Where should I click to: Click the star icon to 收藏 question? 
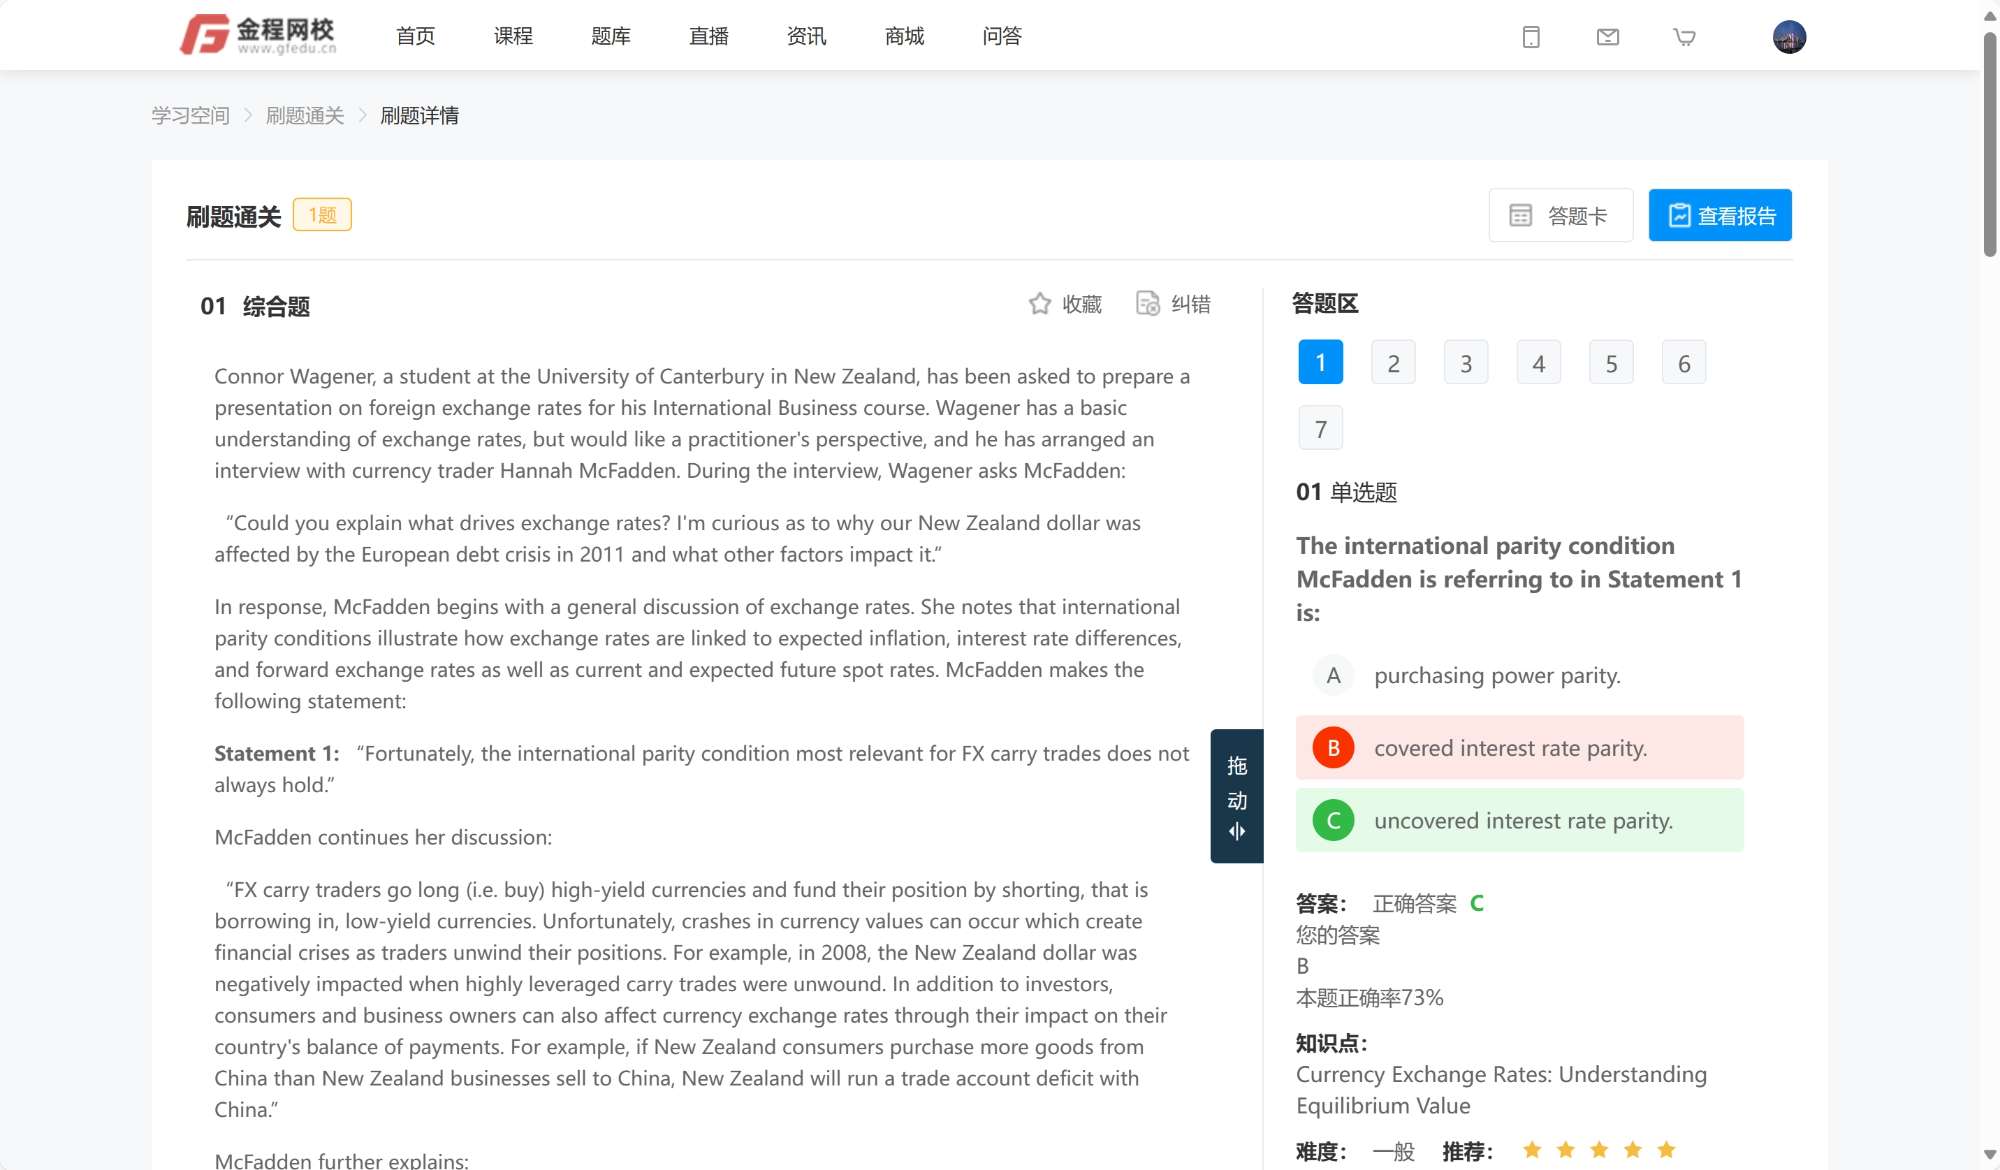tap(1040, 304)
